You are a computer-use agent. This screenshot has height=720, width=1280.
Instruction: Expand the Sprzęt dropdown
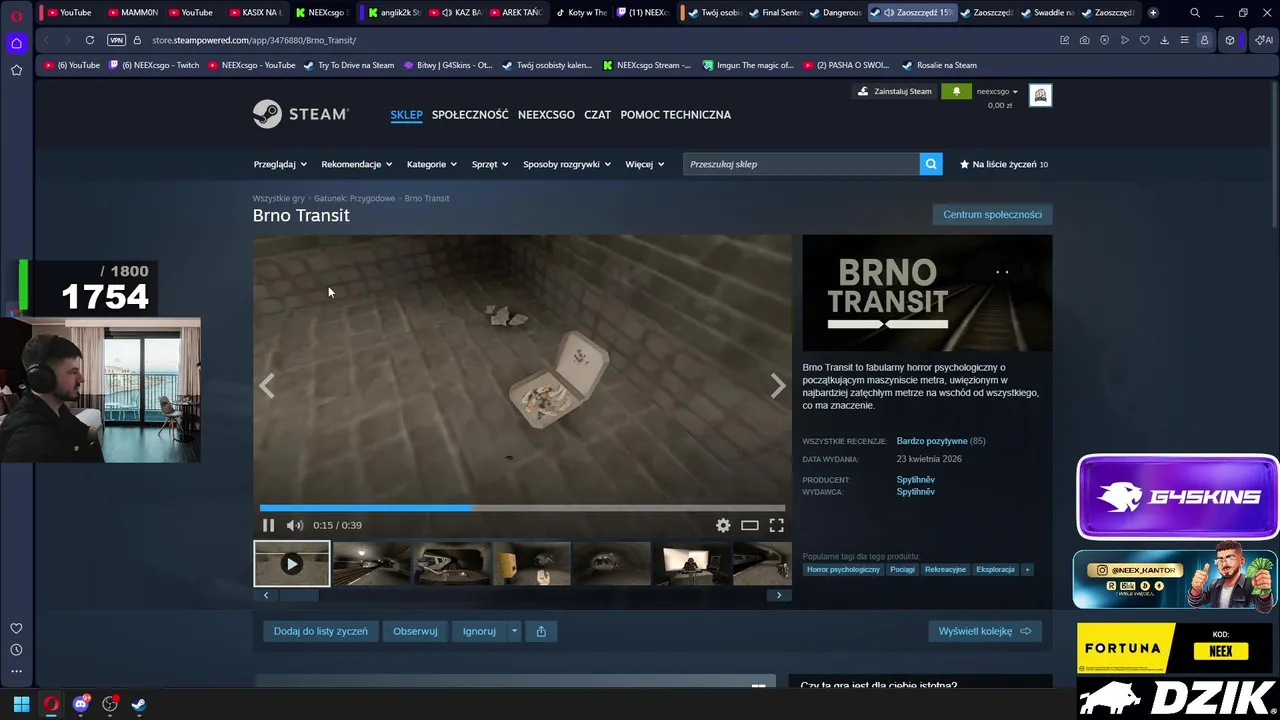[490, 164]
